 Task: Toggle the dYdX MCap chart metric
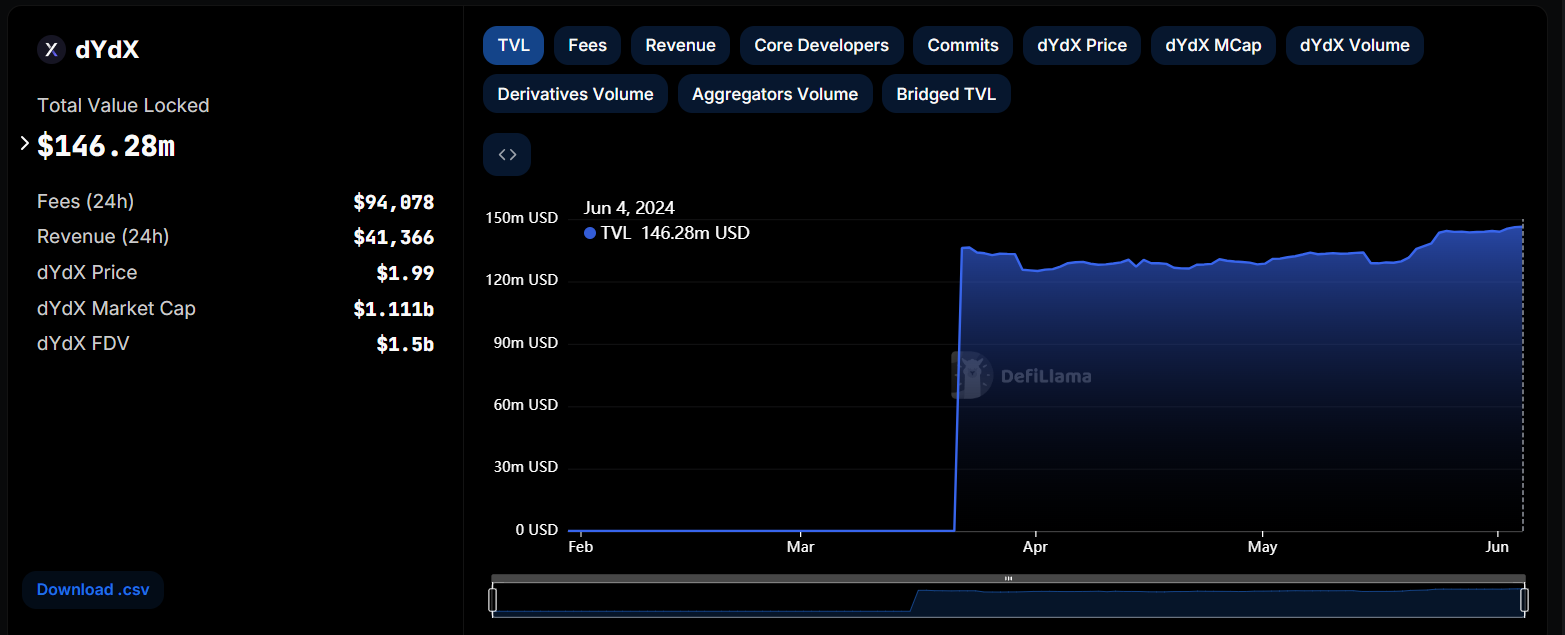1213,45
